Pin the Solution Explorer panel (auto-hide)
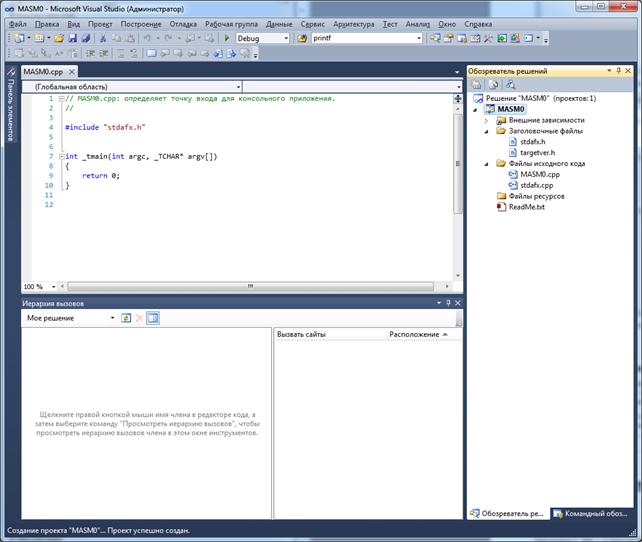Image resolution: width=642 pixels, height=542 pixels. coord(620,71)
